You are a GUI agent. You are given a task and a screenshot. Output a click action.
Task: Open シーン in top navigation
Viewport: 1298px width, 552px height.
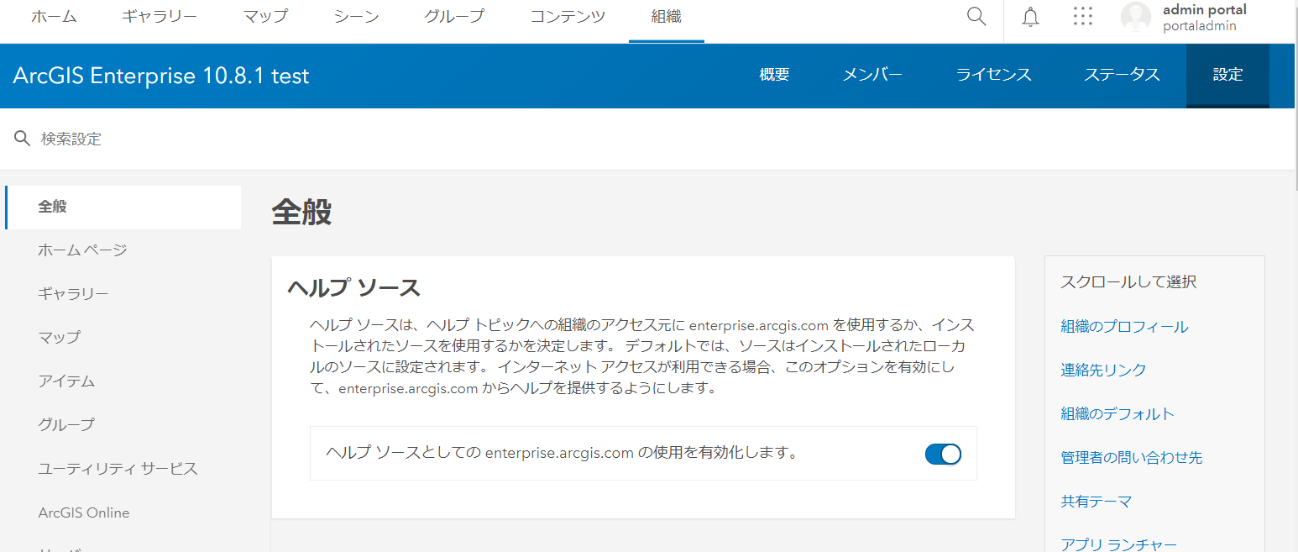(356, 17)
